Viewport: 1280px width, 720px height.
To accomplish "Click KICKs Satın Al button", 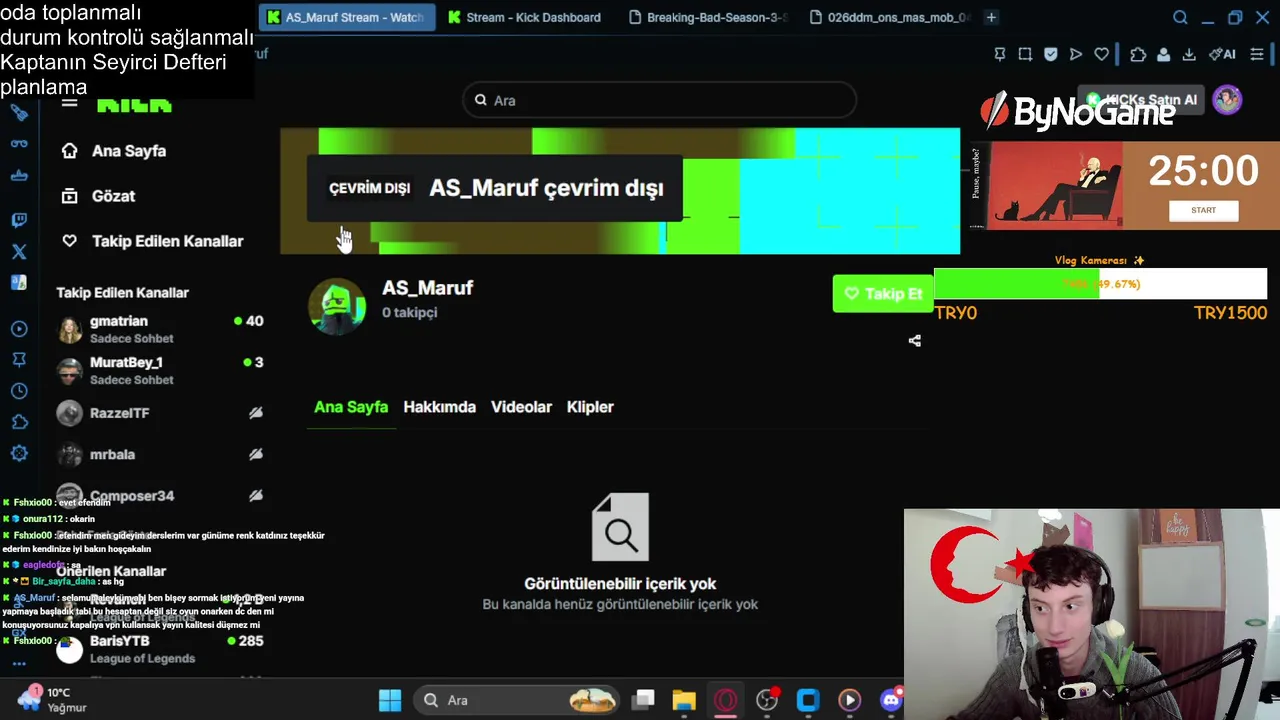I will (x=1143, y=100).
